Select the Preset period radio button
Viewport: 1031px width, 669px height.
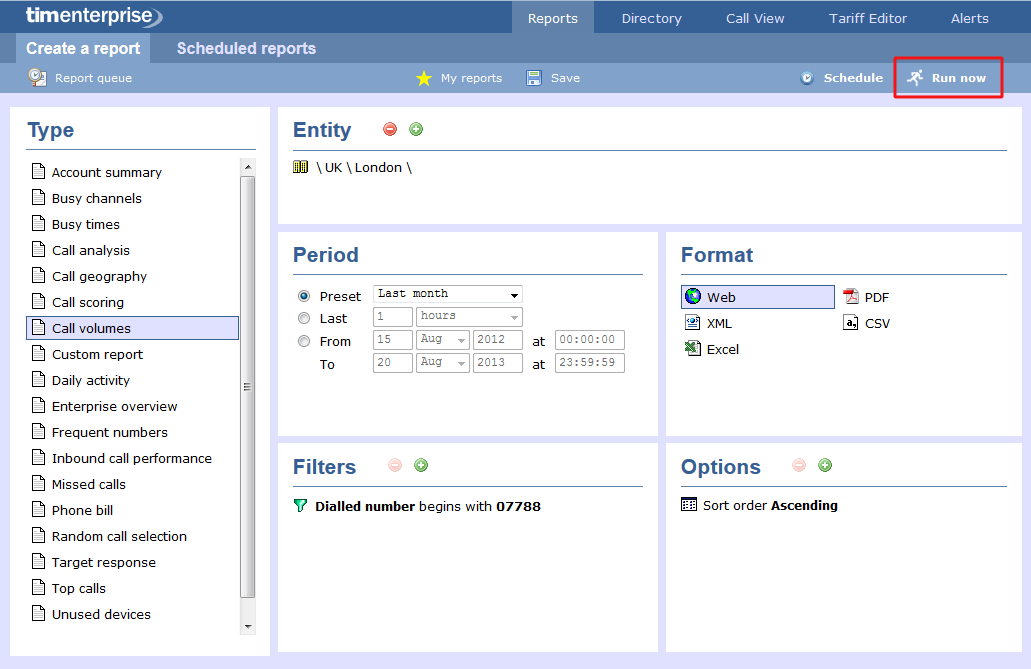pos(304,296)
